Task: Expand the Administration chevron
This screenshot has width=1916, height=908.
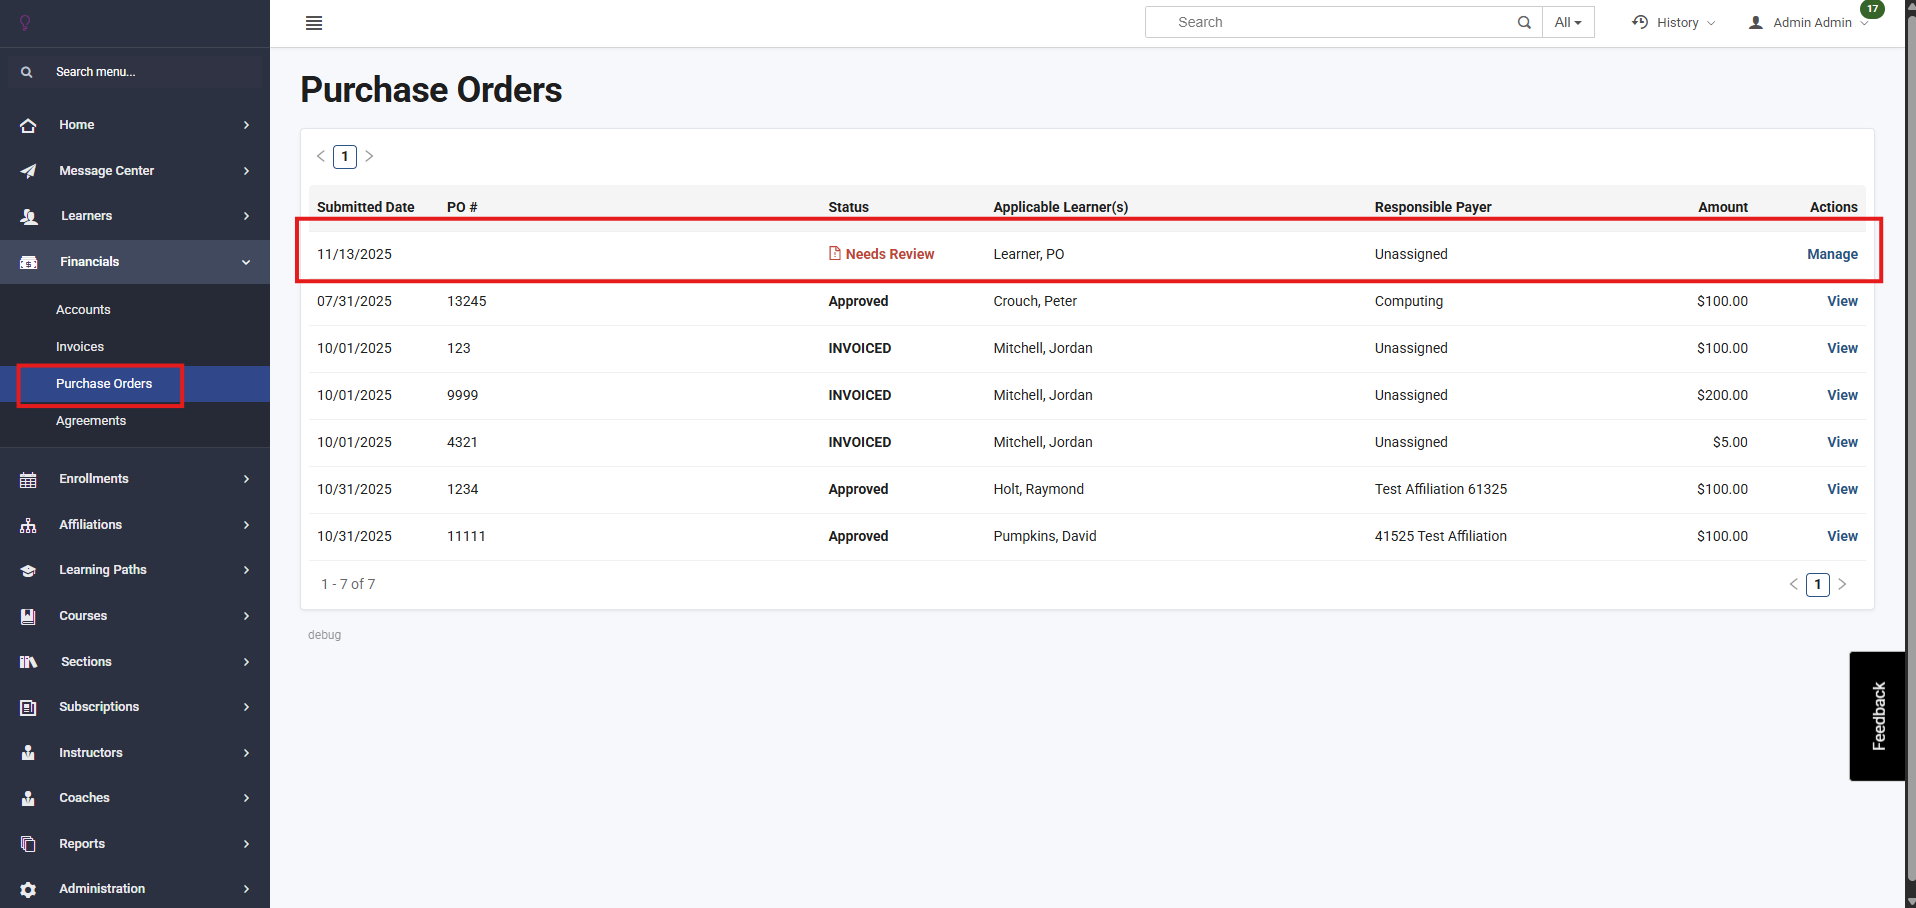Action: (x=246, y=889)
